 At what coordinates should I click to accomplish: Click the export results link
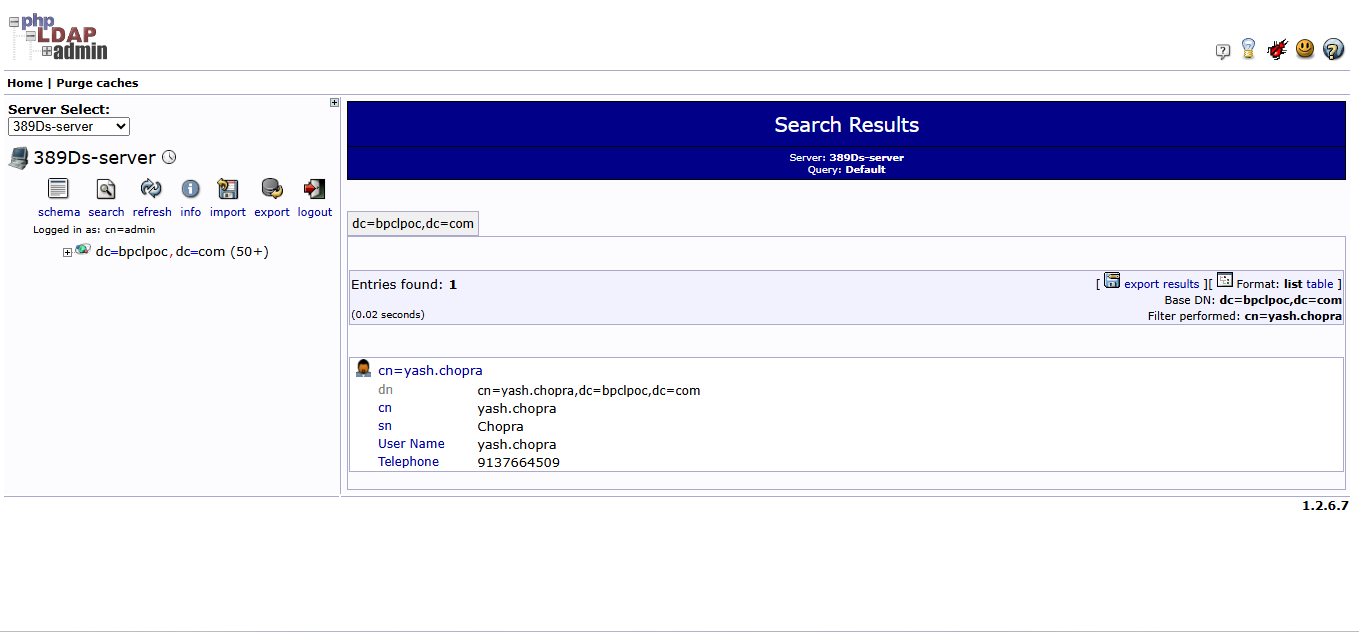point(1161,284)
